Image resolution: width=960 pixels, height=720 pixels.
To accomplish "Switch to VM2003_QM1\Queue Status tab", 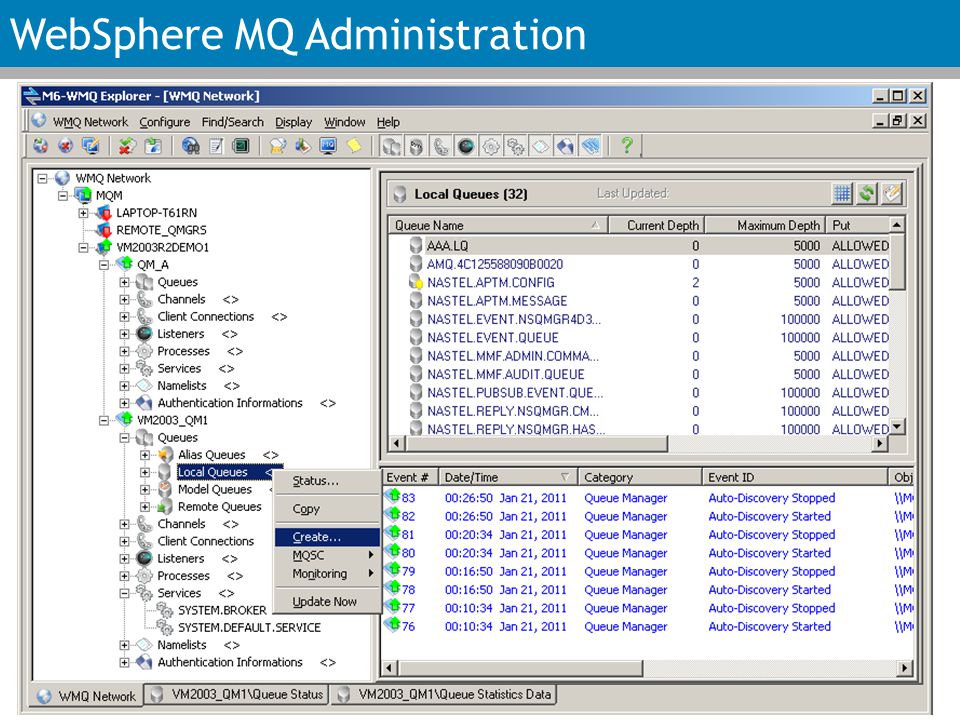I will 238,694.
